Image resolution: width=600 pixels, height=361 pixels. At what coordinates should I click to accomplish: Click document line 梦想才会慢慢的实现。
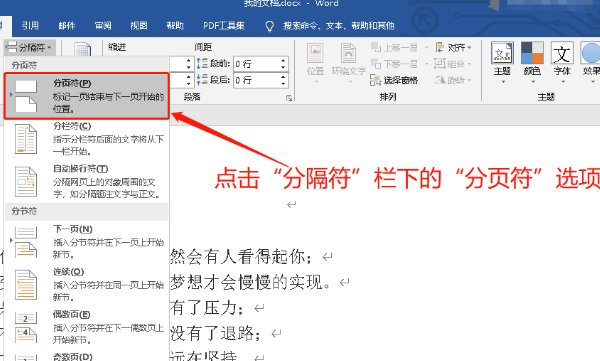pos(251,282)
